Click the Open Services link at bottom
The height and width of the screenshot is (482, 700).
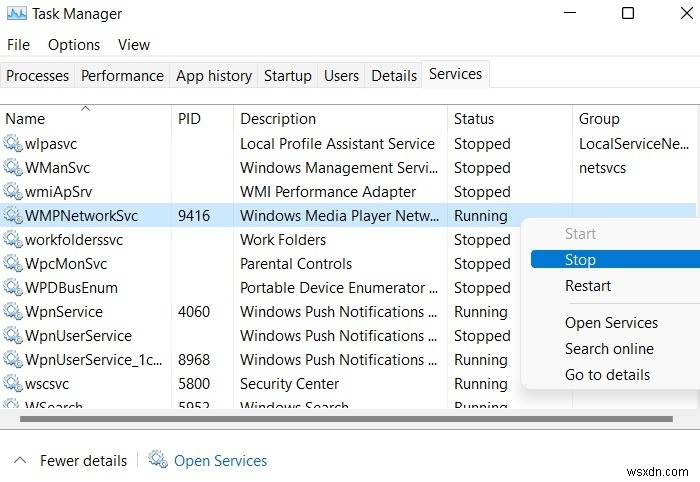coord(220,460)
